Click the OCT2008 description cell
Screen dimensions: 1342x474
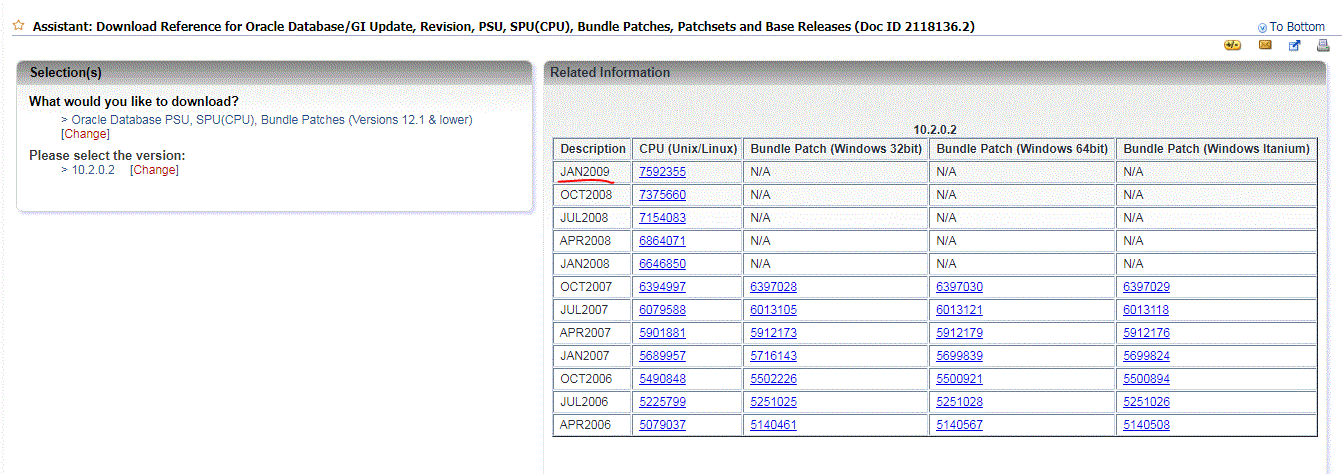593,195
